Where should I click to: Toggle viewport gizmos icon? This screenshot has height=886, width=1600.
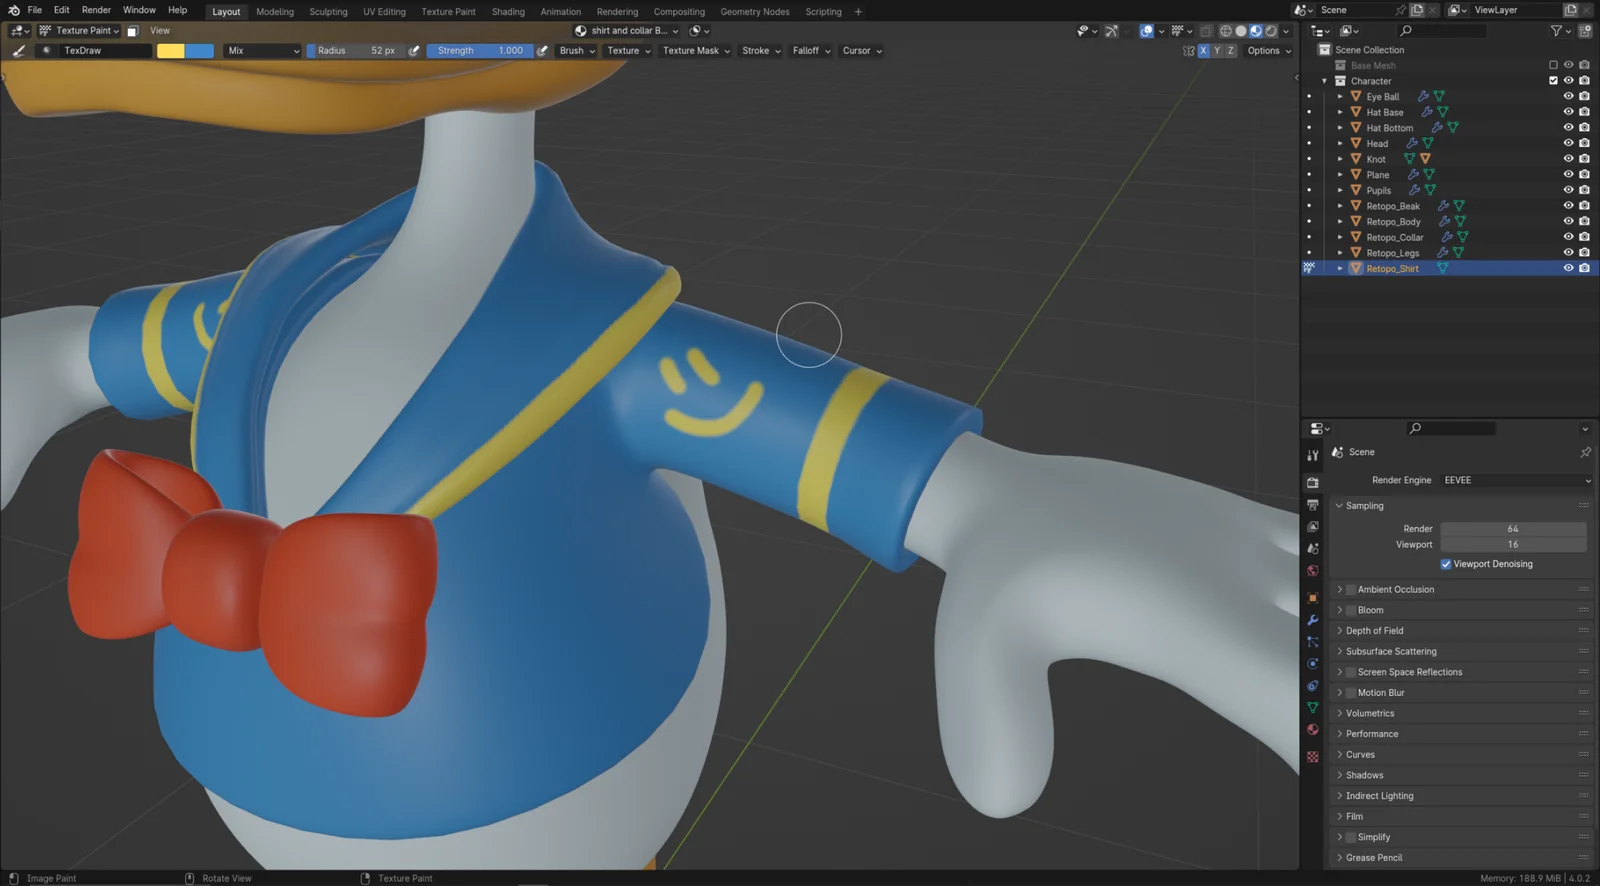[x=1111, y=31]
